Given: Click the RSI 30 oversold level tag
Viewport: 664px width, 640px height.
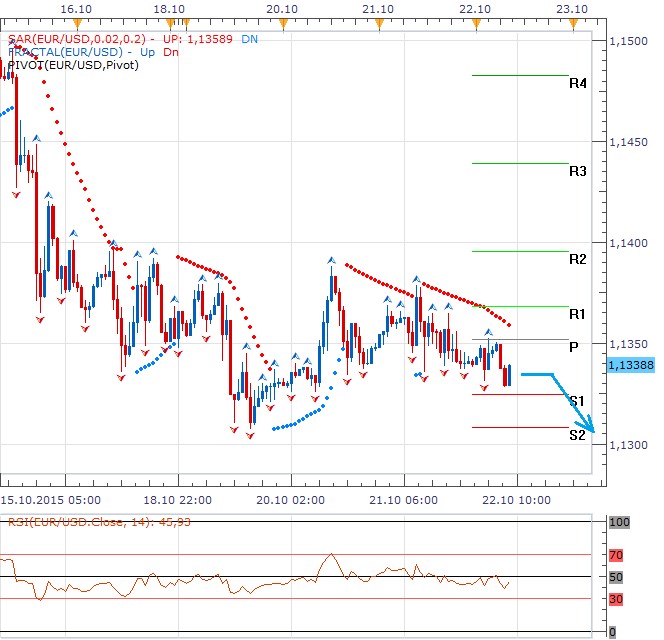Looking at the screenshot, I should pos(617,599).
